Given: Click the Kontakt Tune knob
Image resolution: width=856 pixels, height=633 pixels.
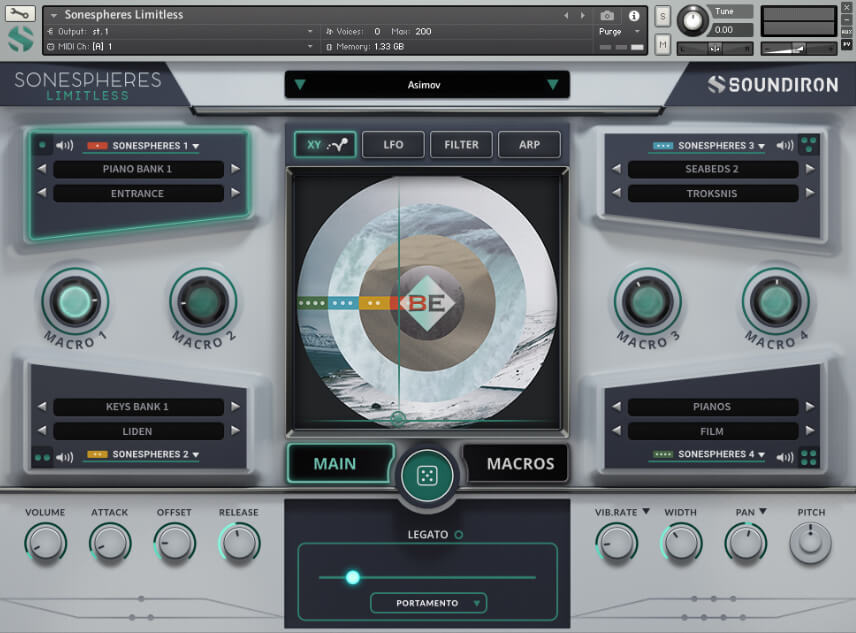Looking at the screenshot, I should pos(692,21).
